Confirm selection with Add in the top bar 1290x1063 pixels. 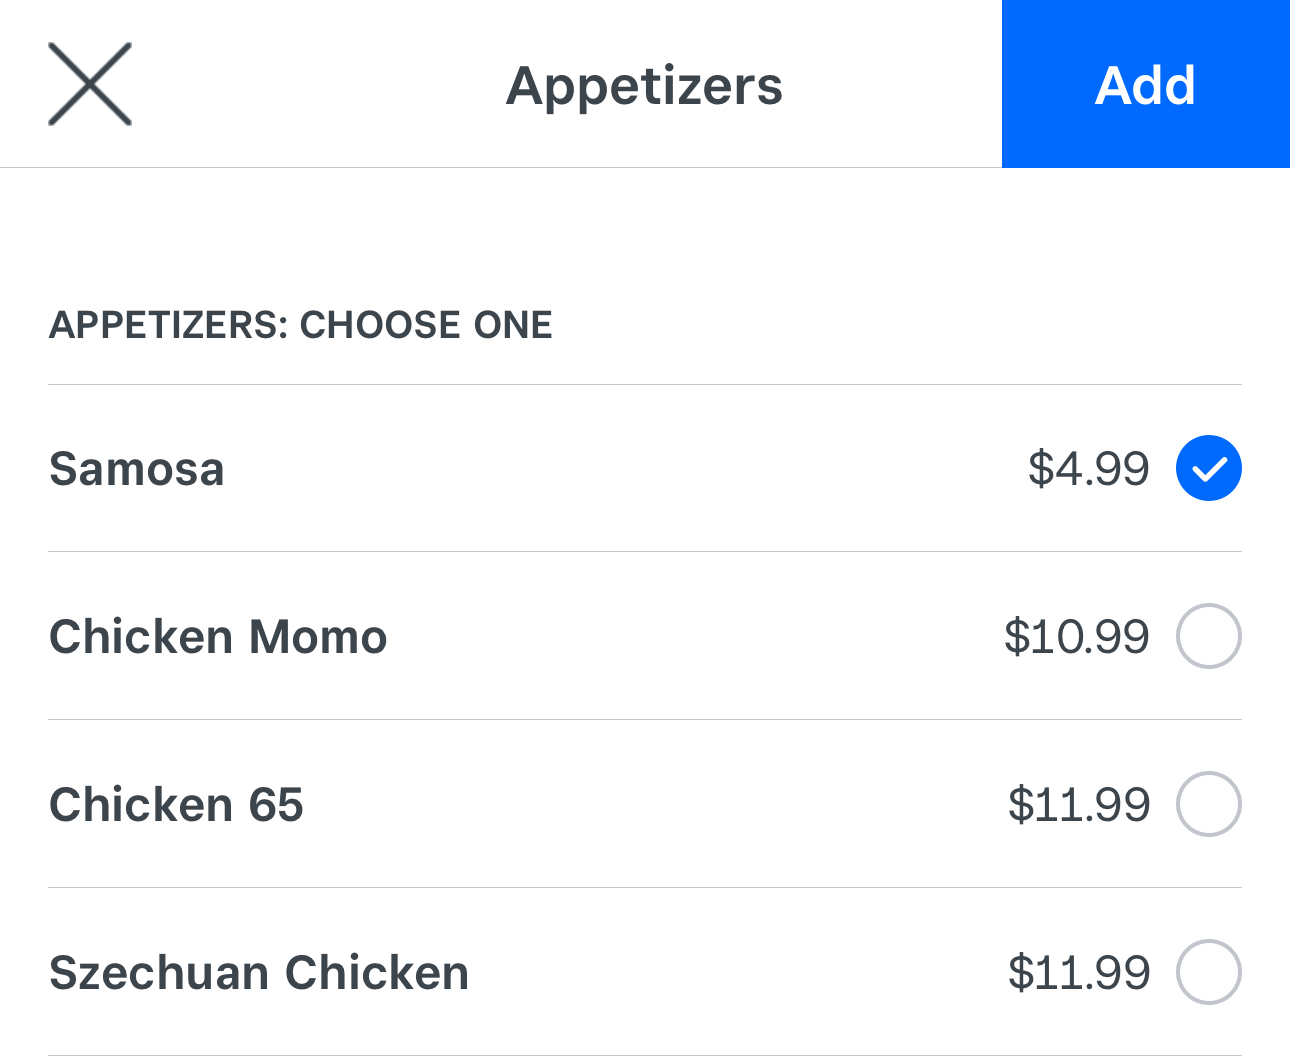pos(1146,84)
